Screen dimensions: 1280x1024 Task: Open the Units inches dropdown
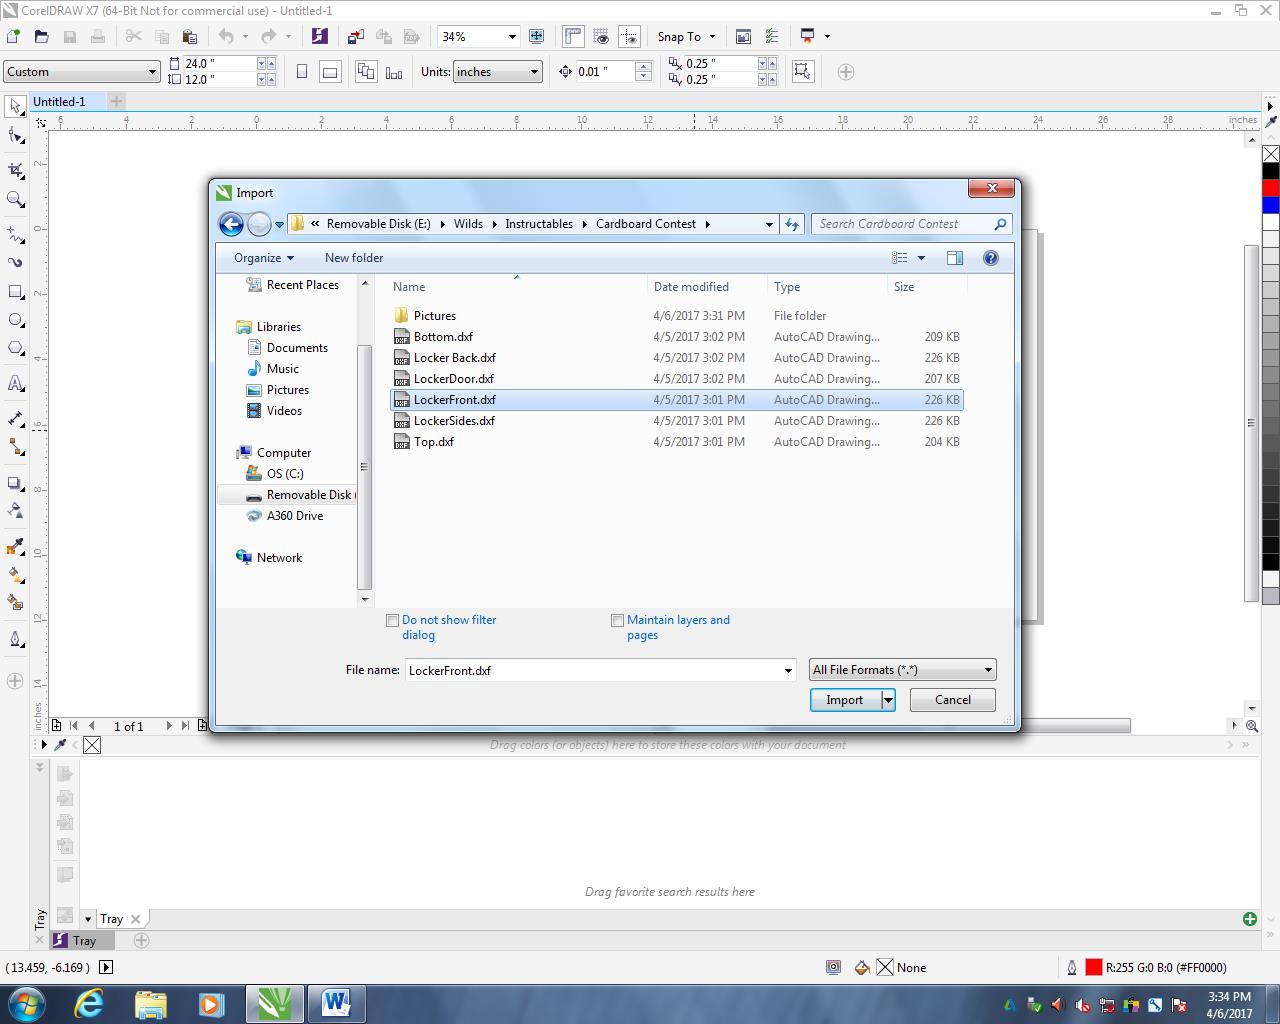pyautogui.click(x=534, y=72)
